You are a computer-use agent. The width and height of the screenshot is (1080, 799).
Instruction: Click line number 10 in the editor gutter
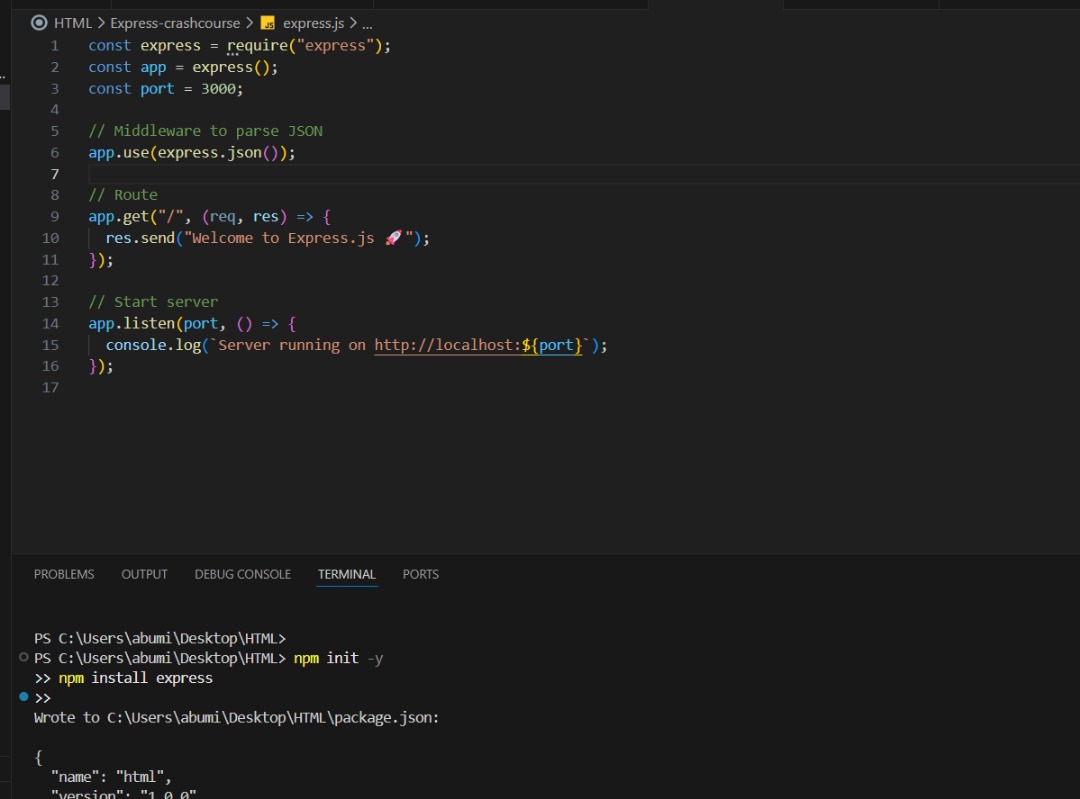coord(50,237)
